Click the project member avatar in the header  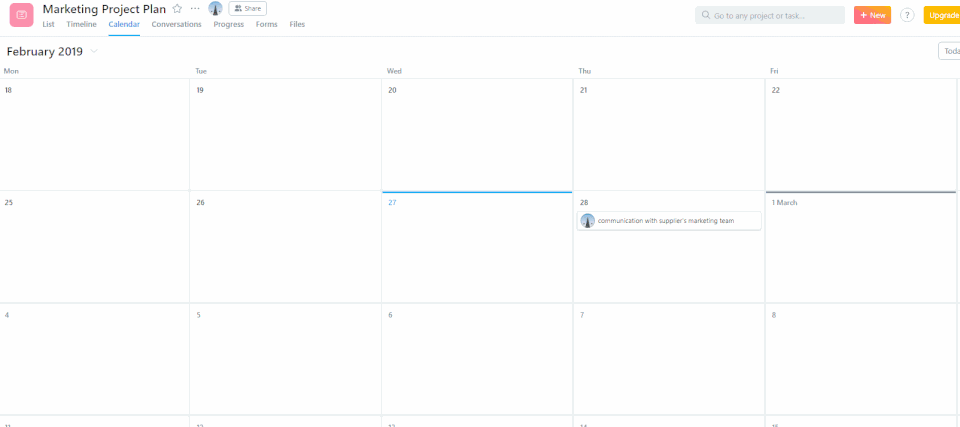pos(215,9)
